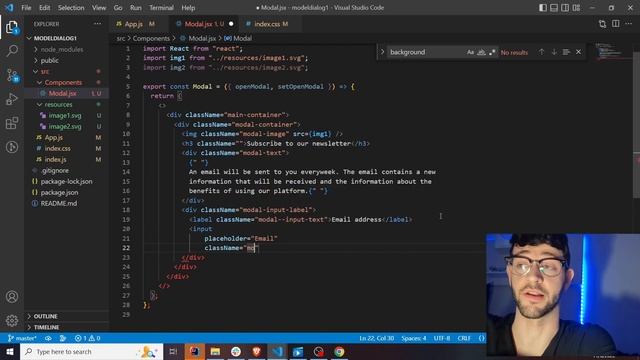Viewport: 640px width, 360px height.
Task: Open the Terminal menu
Action: 161,8
